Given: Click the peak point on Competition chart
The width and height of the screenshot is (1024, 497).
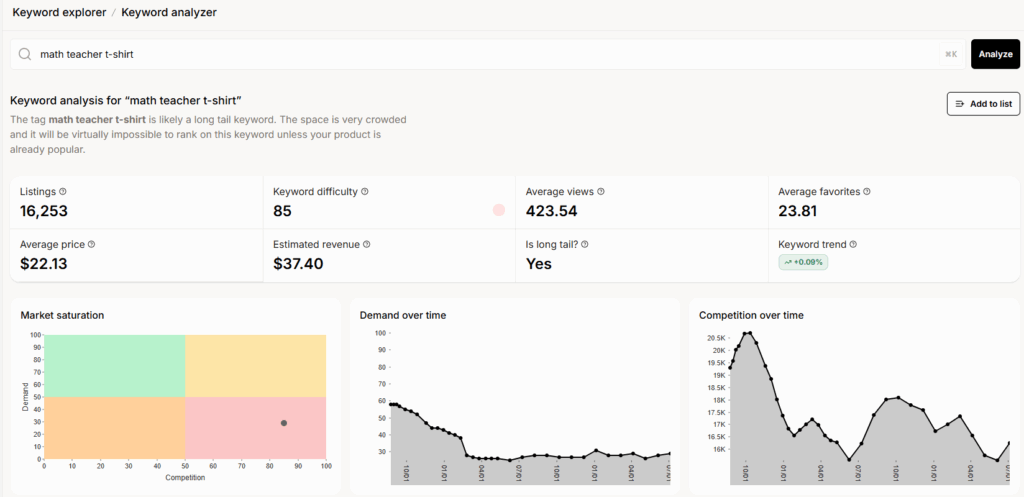Looking at the screenshot, I should pos(749,333).
